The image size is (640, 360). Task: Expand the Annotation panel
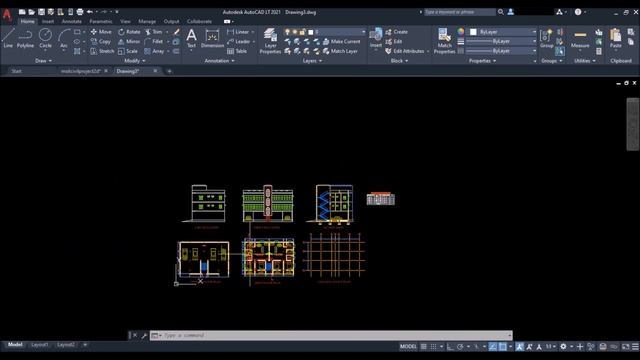click(219, 61)
